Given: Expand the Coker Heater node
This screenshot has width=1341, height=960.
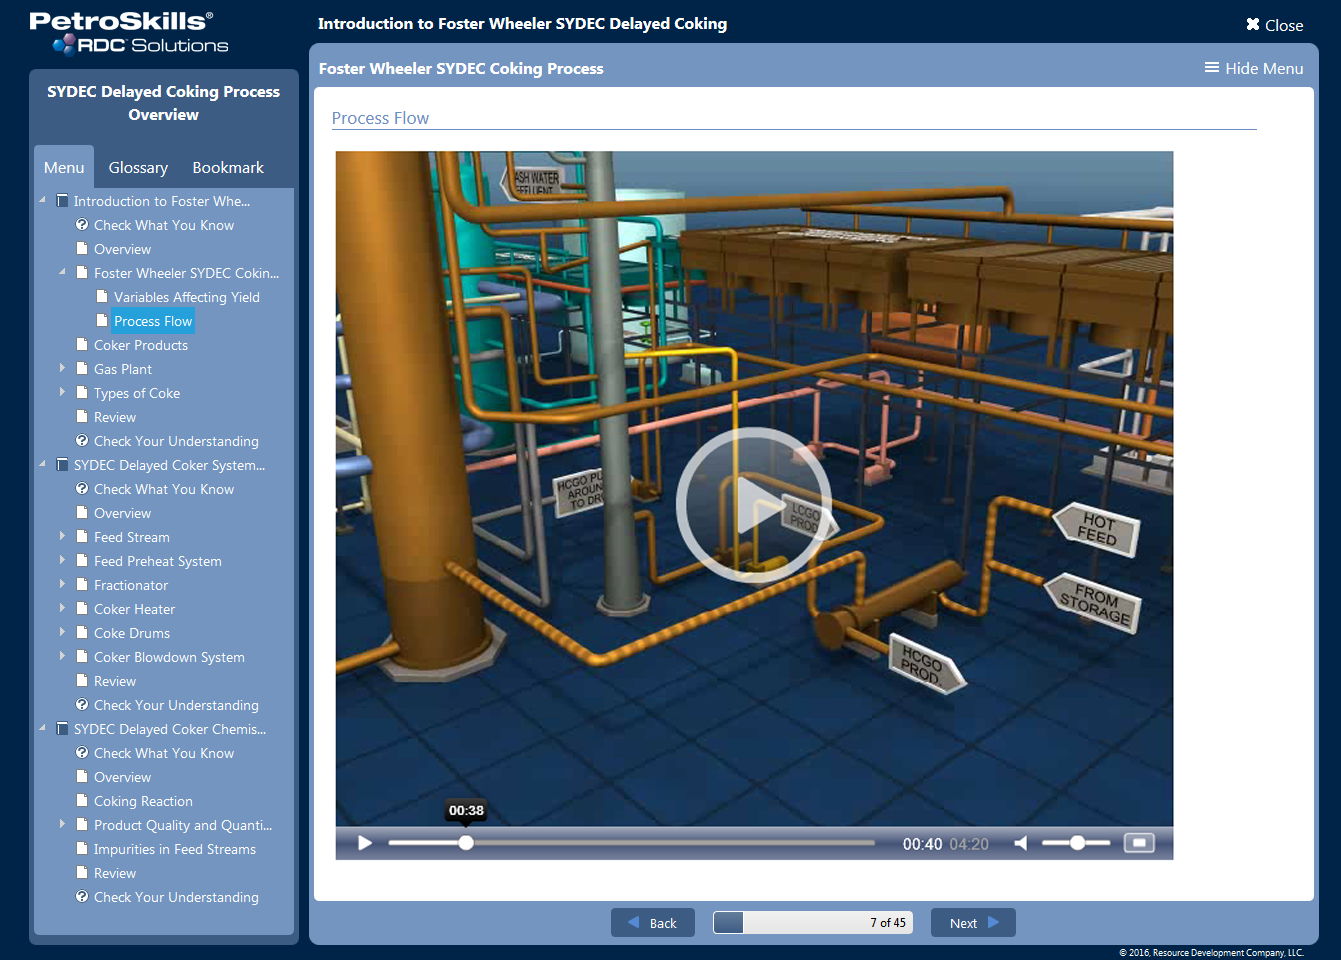Looking at the screenshot, I should click(62, 608).
